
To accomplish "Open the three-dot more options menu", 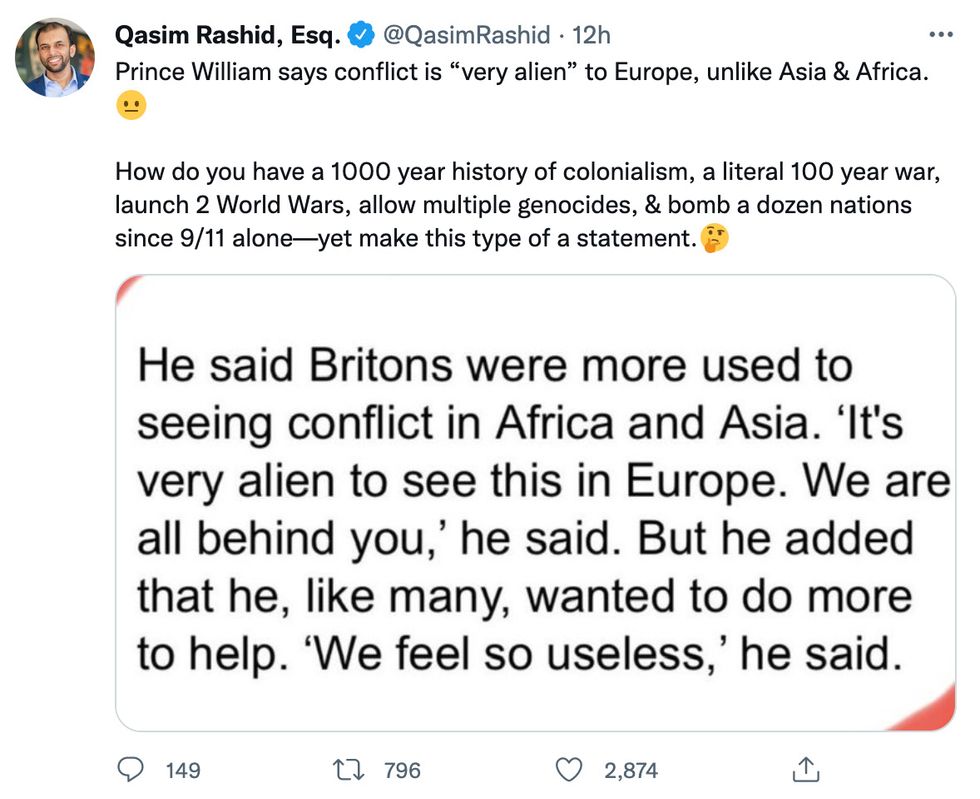I will point(941,33).
